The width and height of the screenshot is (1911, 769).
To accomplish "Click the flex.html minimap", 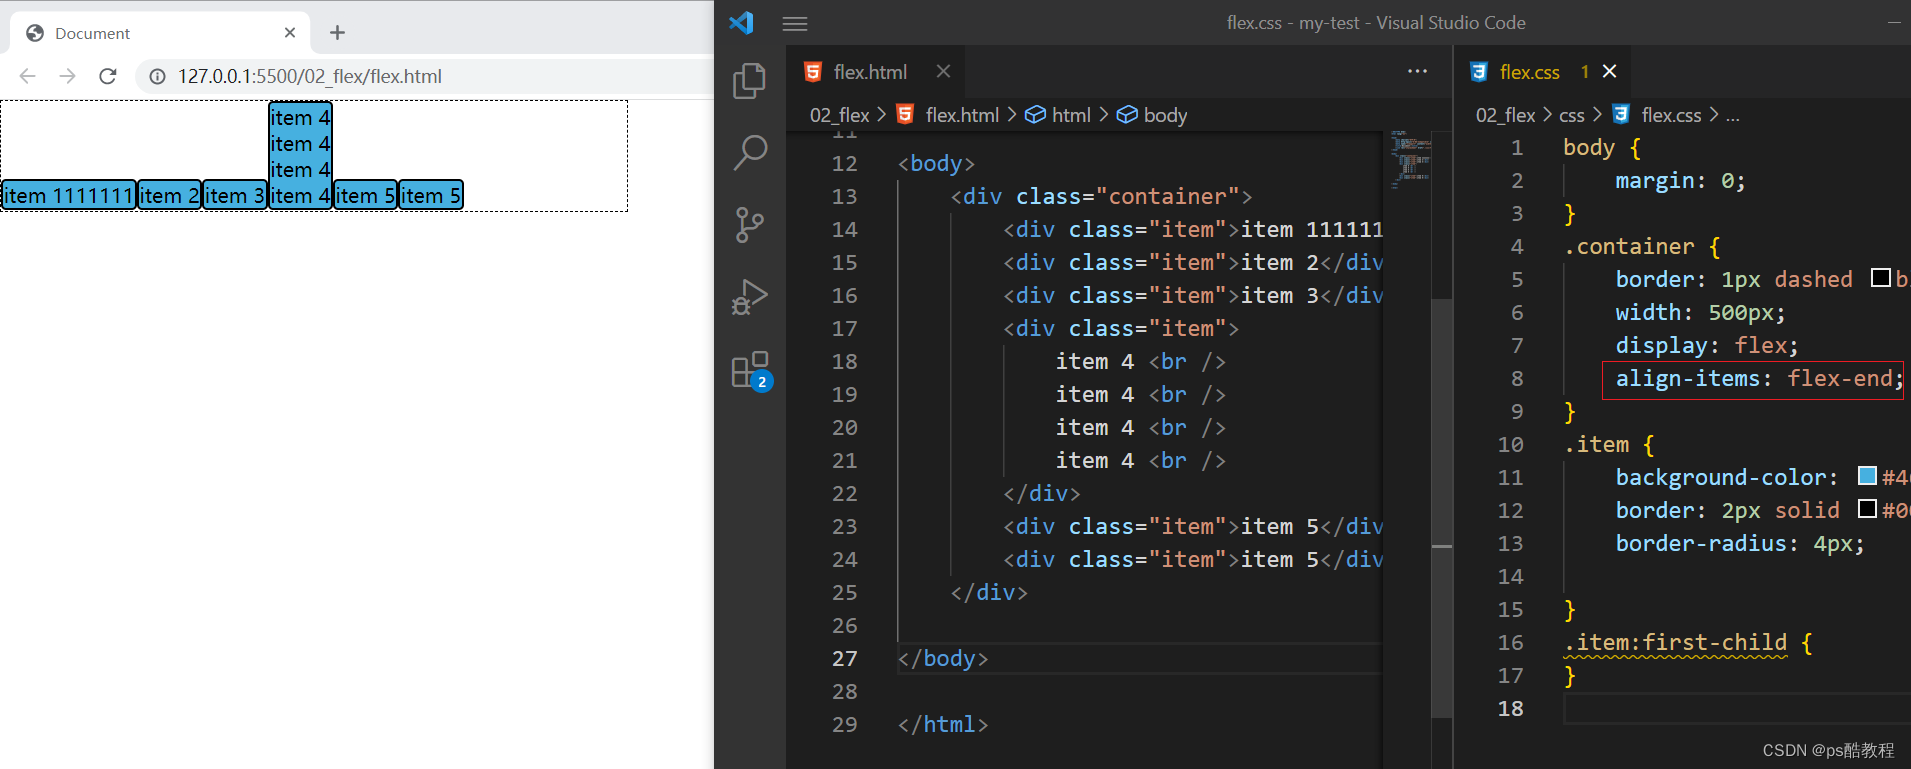I will pos(1410,160).
